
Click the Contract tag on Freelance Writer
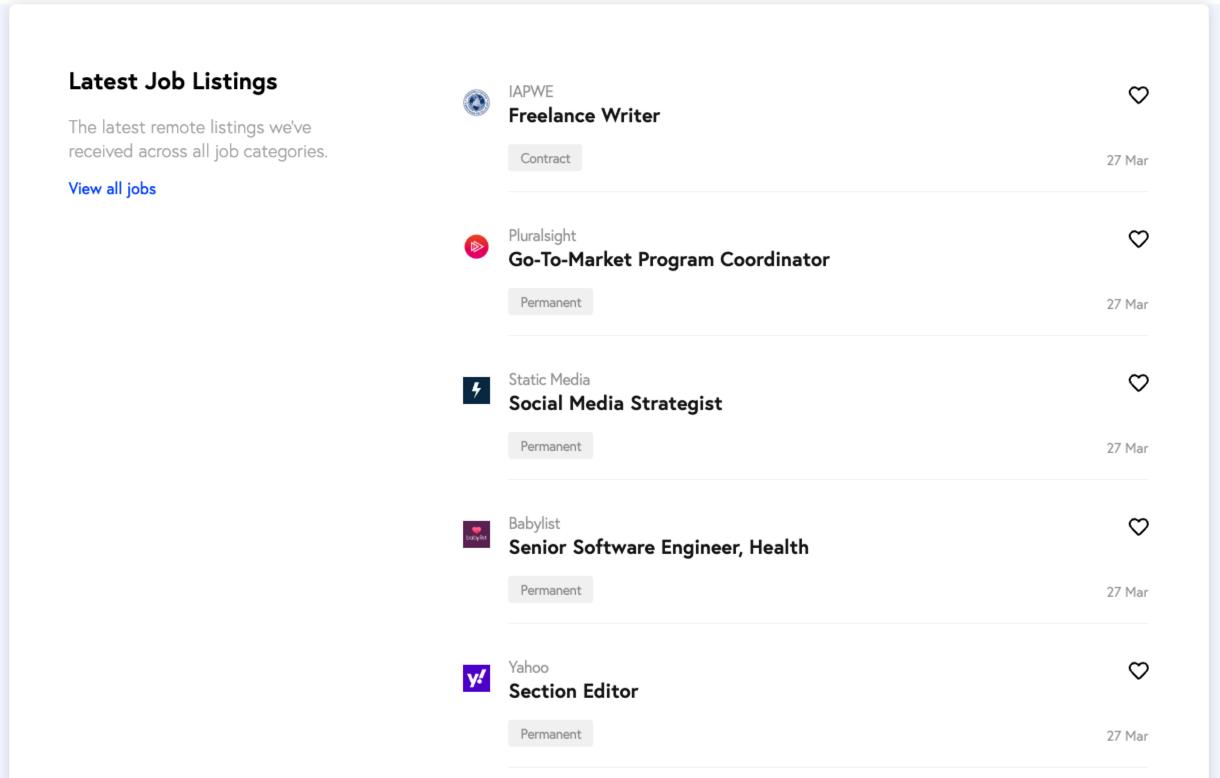tap(545, 158)
